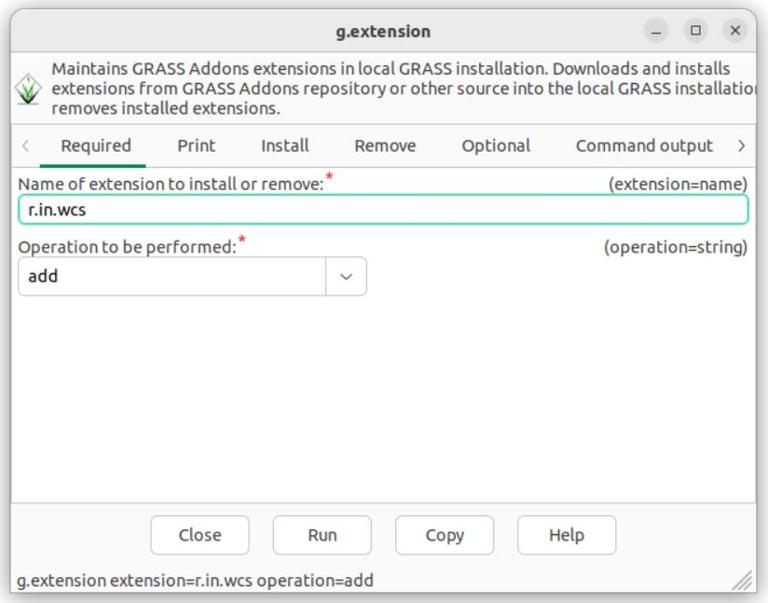
Task: Minimize the g.extension window
Action: click(x=656, y=31)
